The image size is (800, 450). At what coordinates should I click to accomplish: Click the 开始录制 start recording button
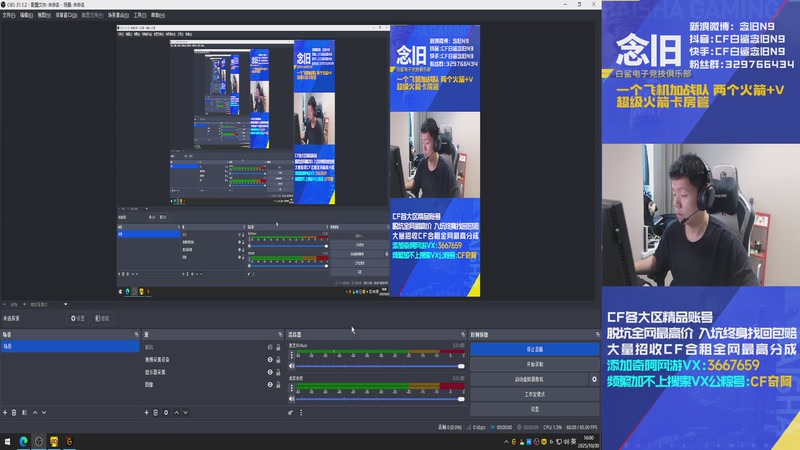[x=534, y=364]
